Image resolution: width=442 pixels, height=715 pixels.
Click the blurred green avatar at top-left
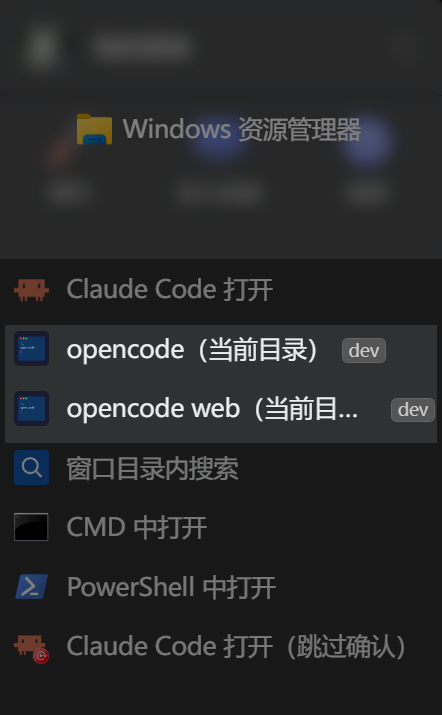42,47
